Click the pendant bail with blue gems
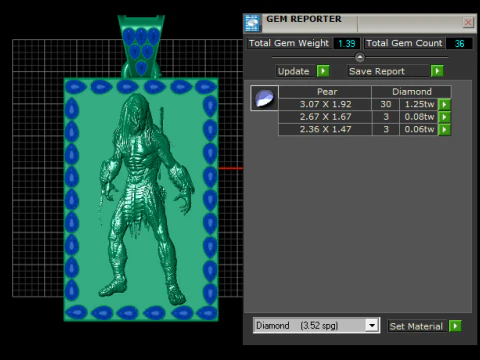 141,47
